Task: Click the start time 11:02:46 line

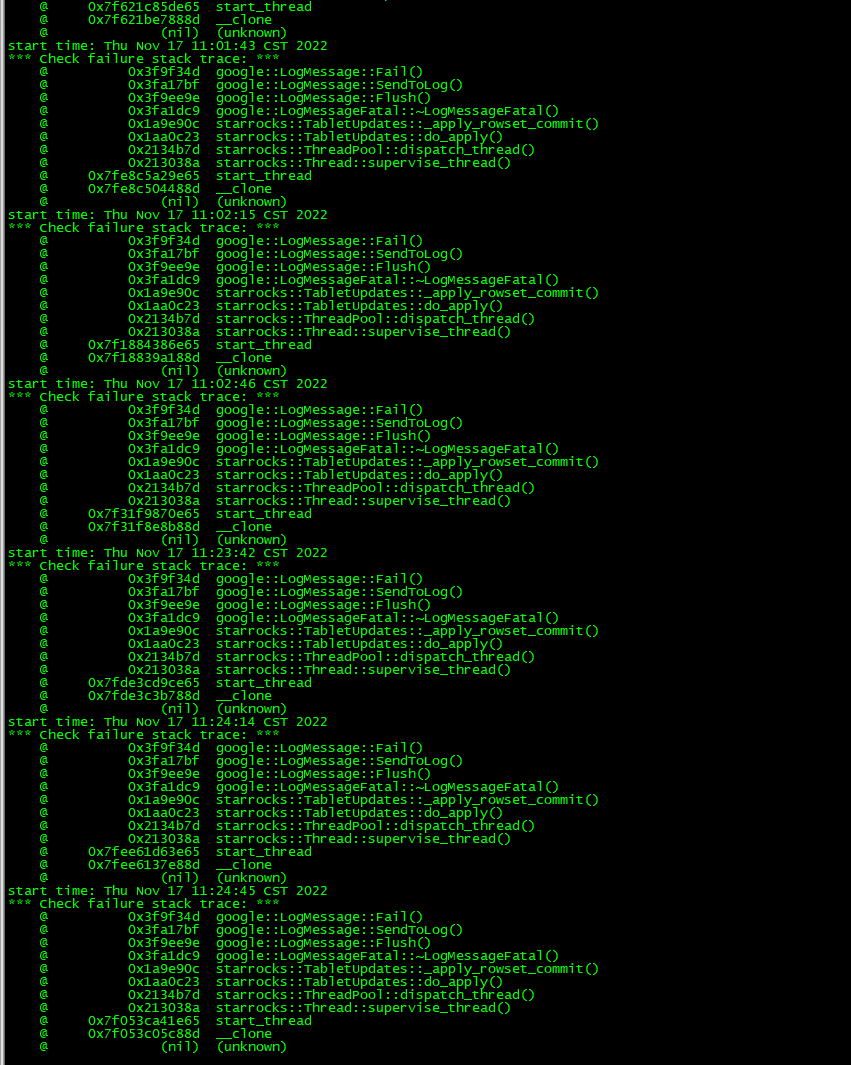Action: click(x=168, y=384)
